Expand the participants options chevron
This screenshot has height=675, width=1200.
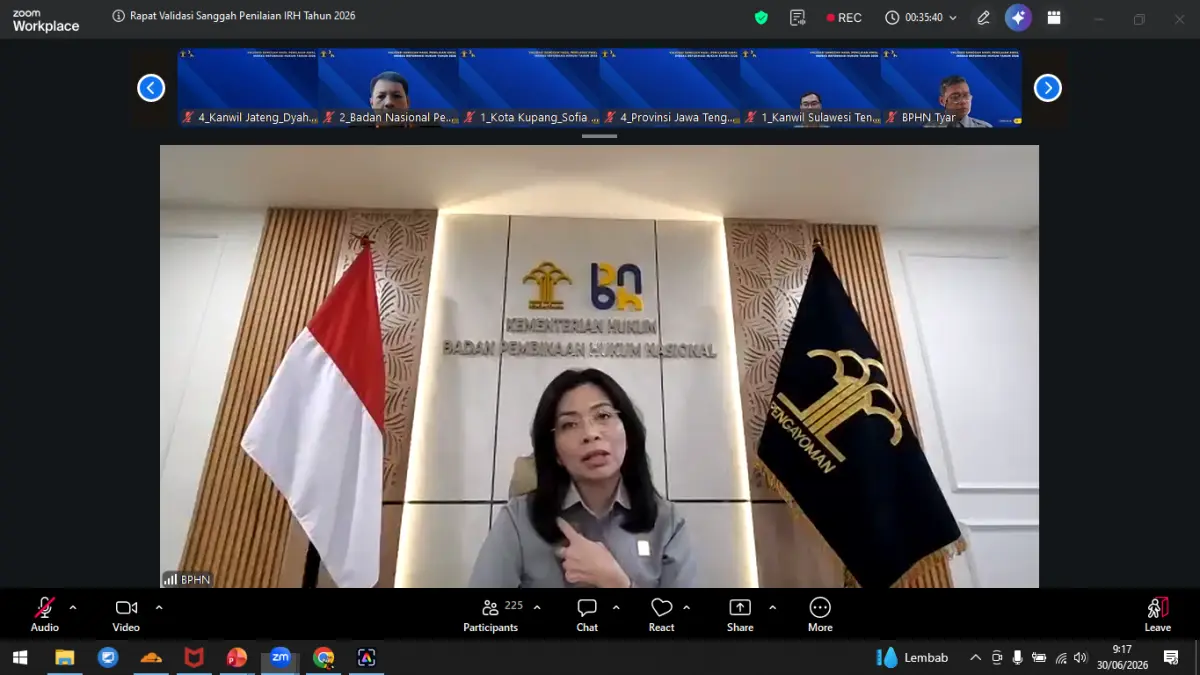[537, 607]
